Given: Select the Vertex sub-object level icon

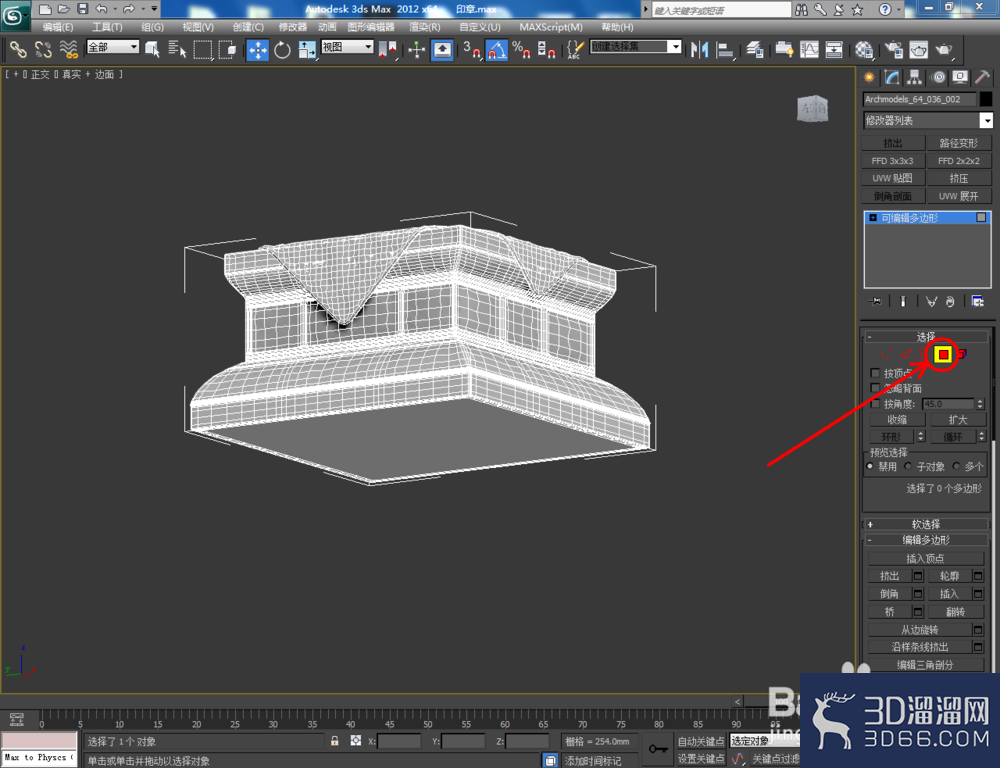Looking at the screenshot, I should 886,354.
